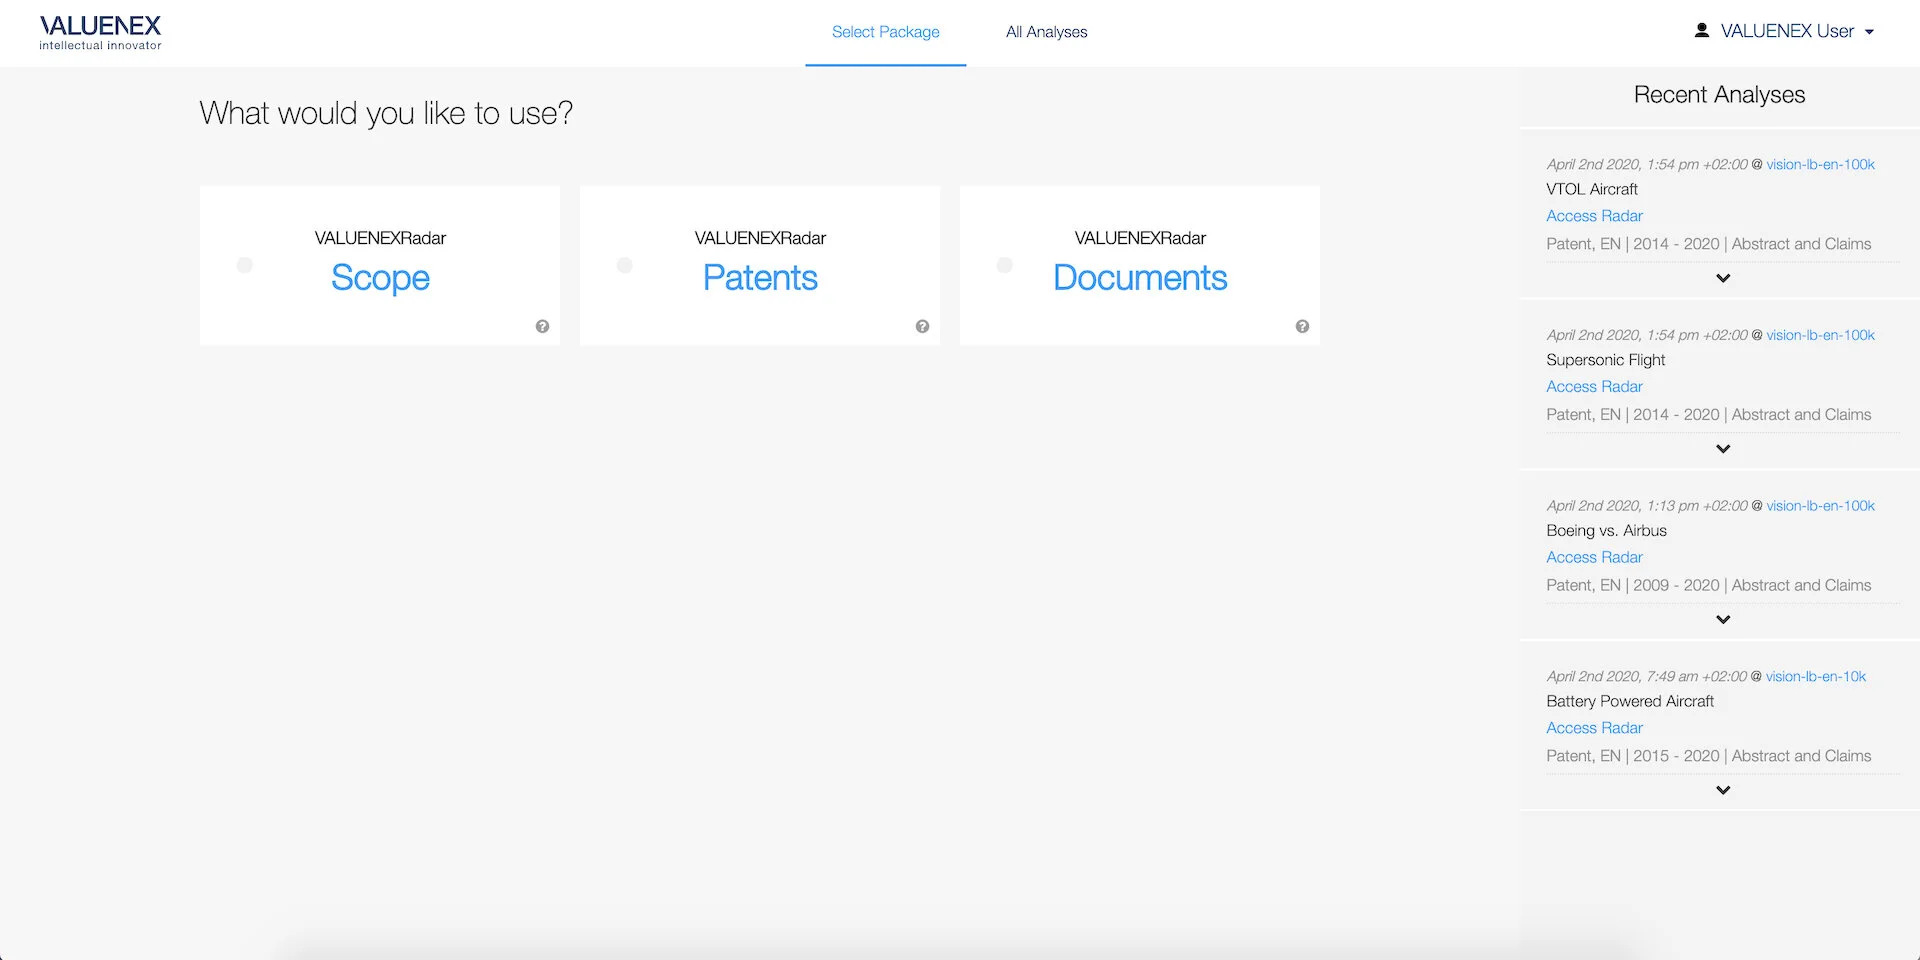Select the Scope package radio button
1920x960 pixels.
(x=245, y=265)
